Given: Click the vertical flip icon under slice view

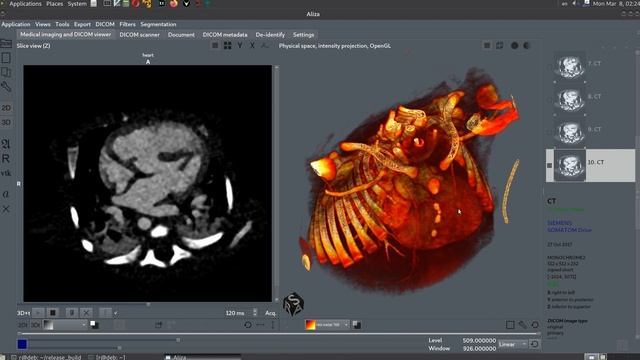Looking at the screenshot, I should pyautogui.click(x=273, y=325).
